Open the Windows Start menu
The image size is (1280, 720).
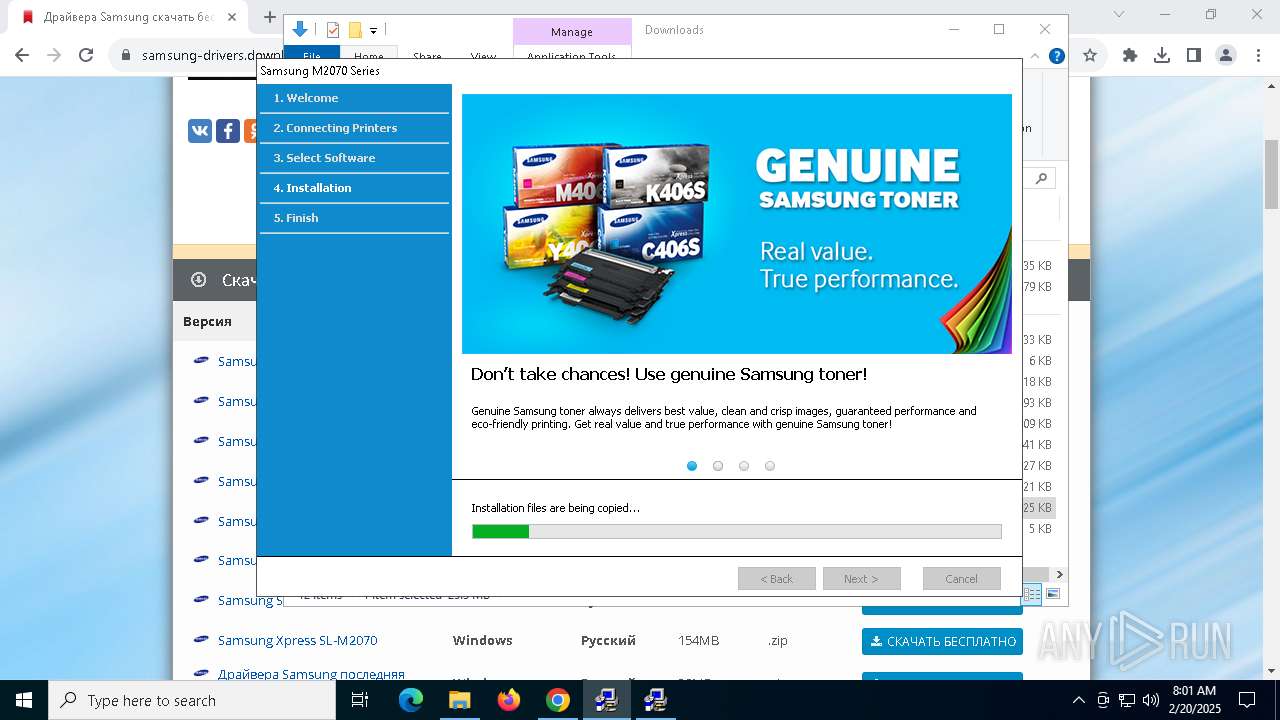[24, 700]
